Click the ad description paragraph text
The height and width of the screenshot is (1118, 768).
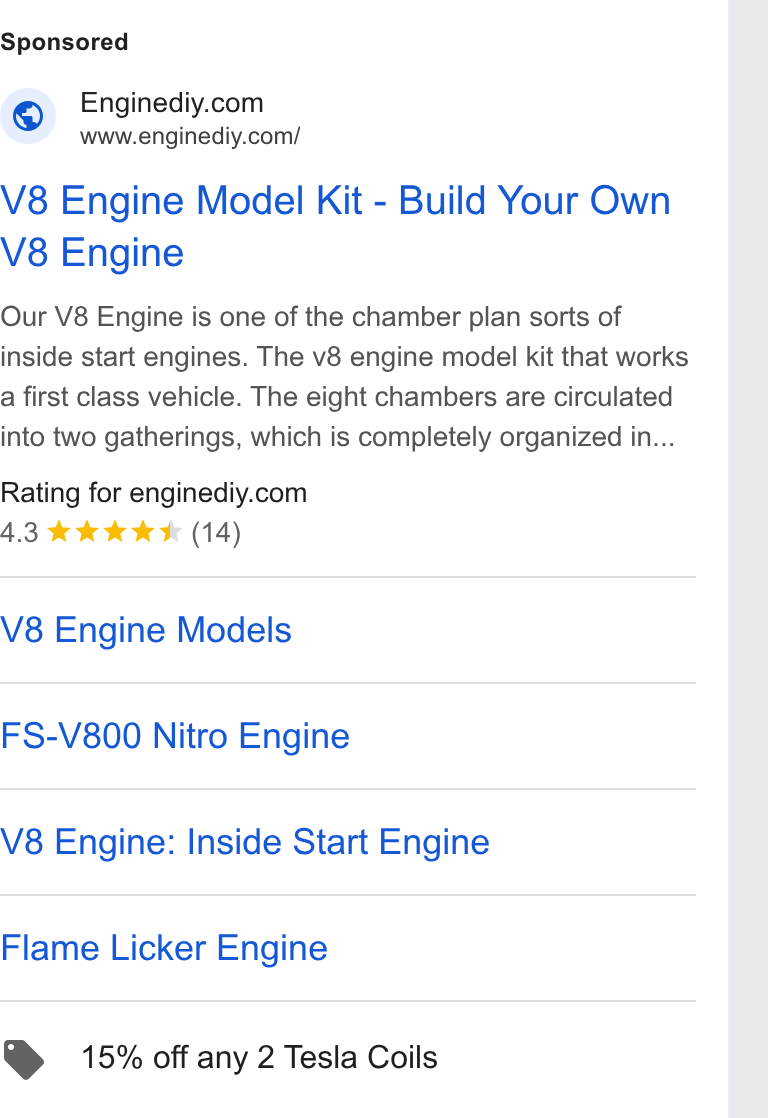(x=344, y=376)
